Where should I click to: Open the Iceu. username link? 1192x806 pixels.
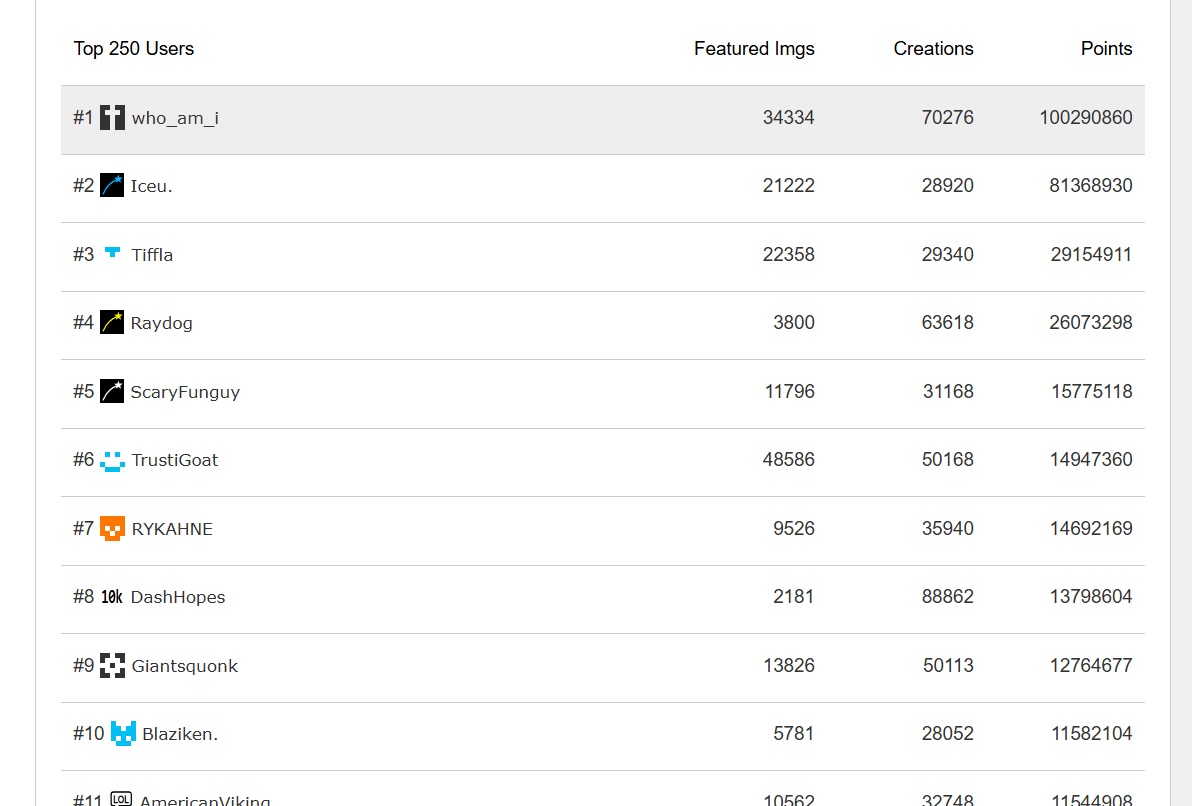(x=151, y=186)
